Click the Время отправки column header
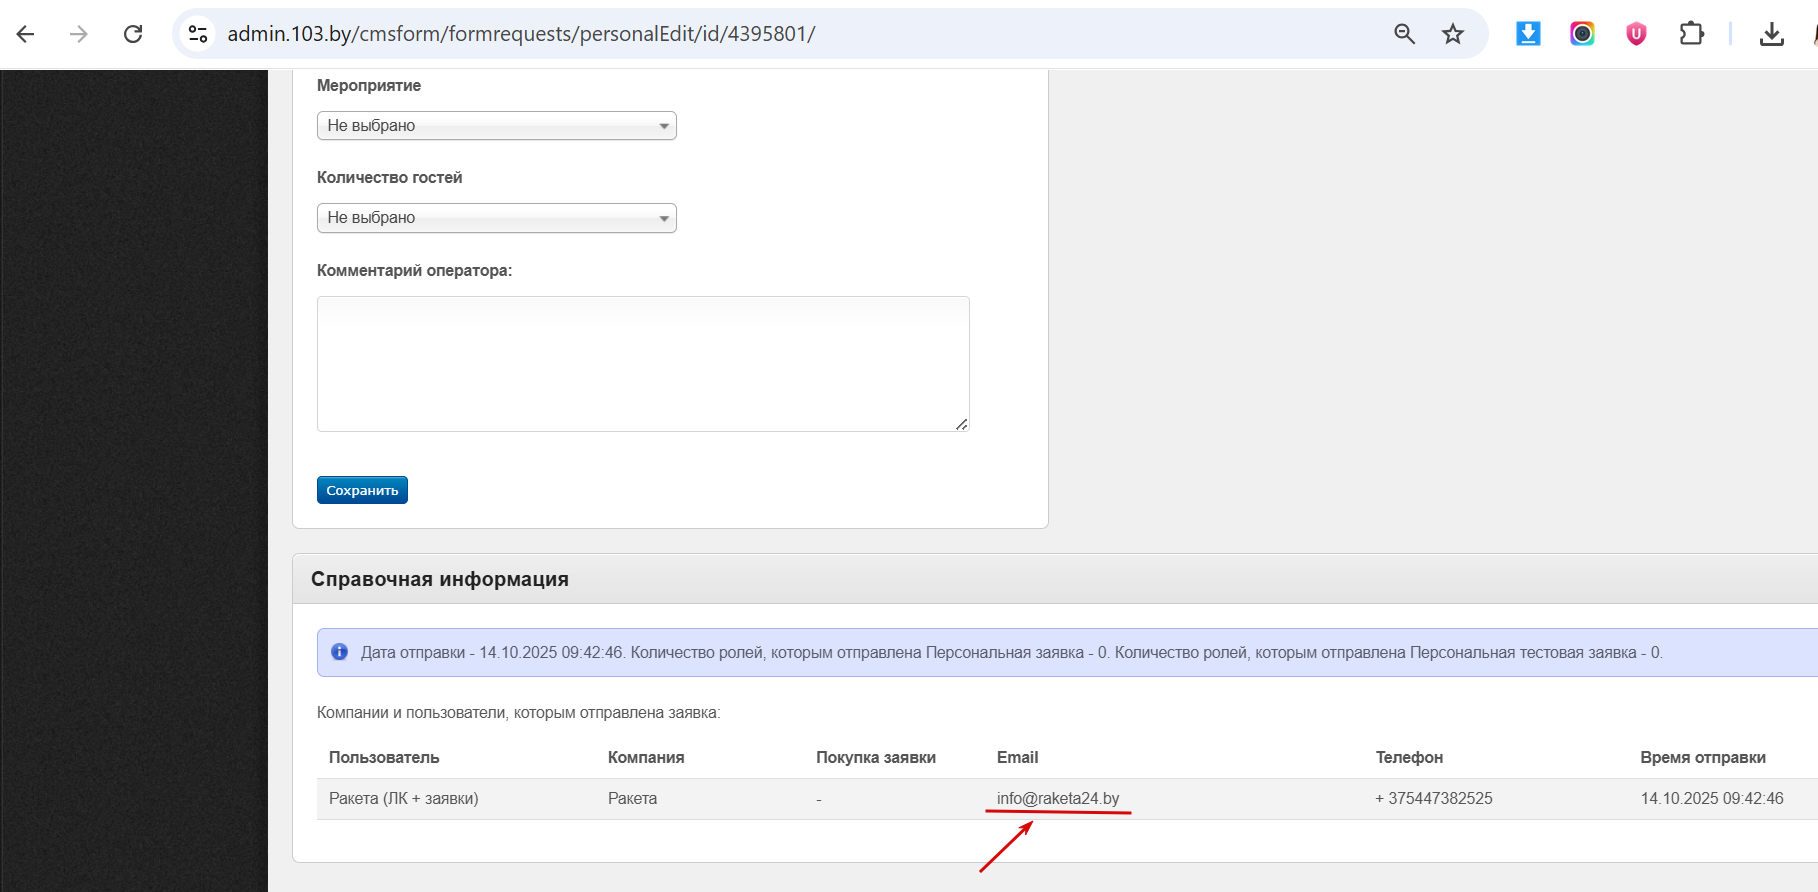The image size is (1818, 892). [x=1703, y=757]
